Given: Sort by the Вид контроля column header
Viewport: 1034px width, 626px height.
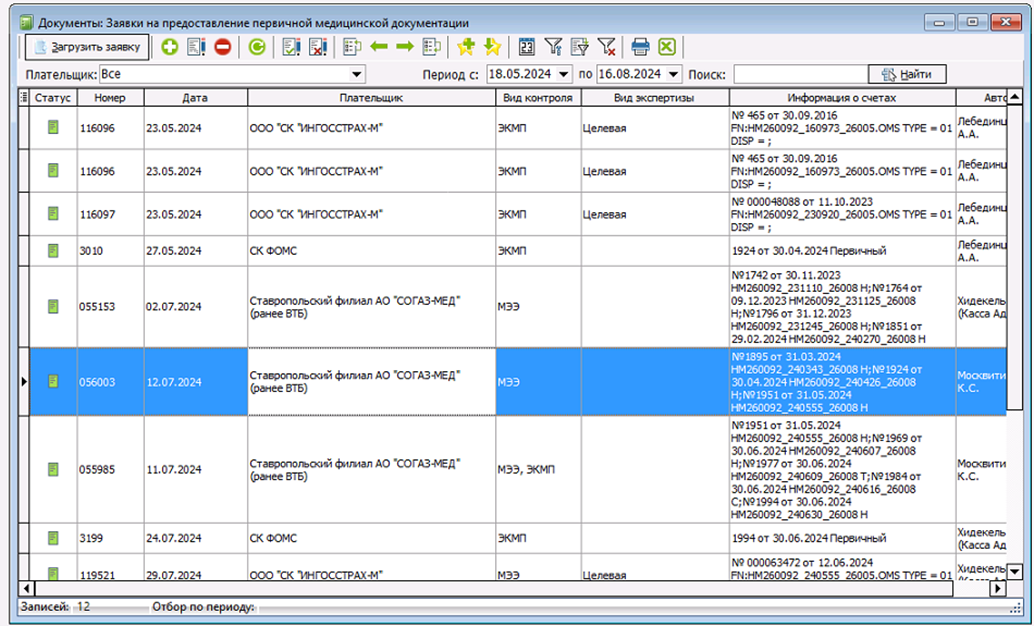Looking at the screenshot, I should pyautogui.click(x=538, y=98).
